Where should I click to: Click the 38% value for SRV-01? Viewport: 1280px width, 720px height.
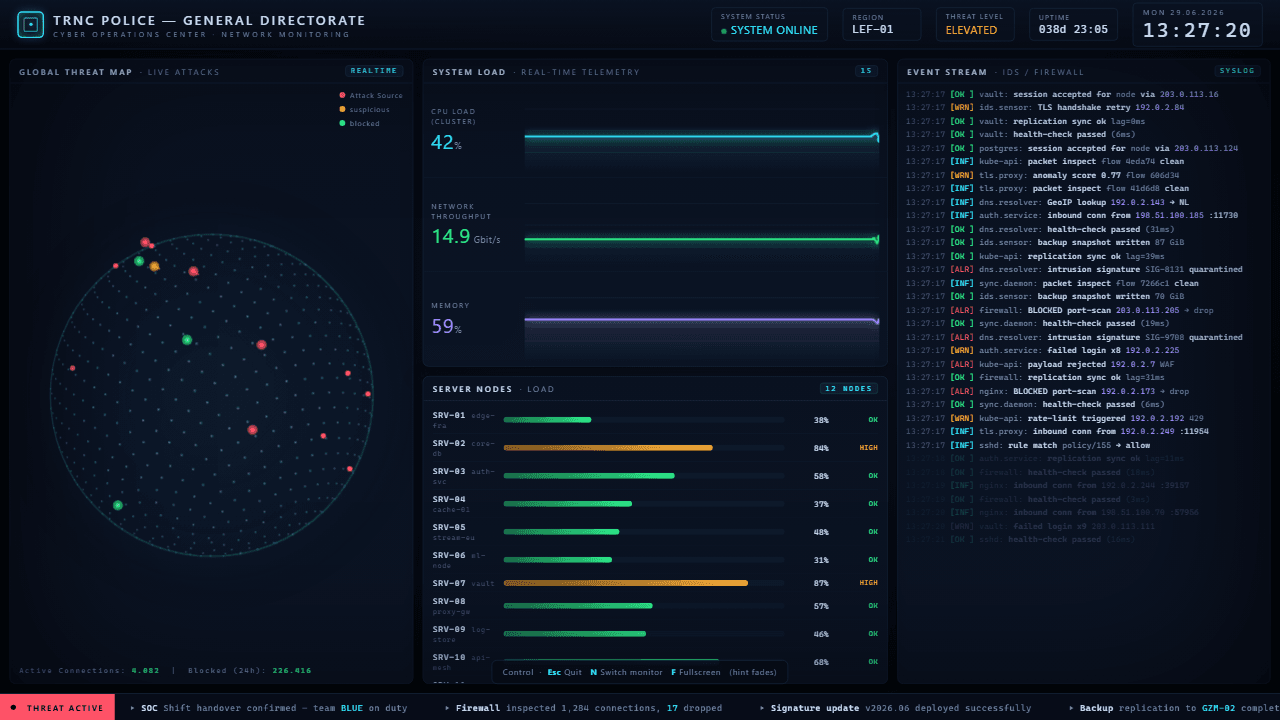coord(821,420)
